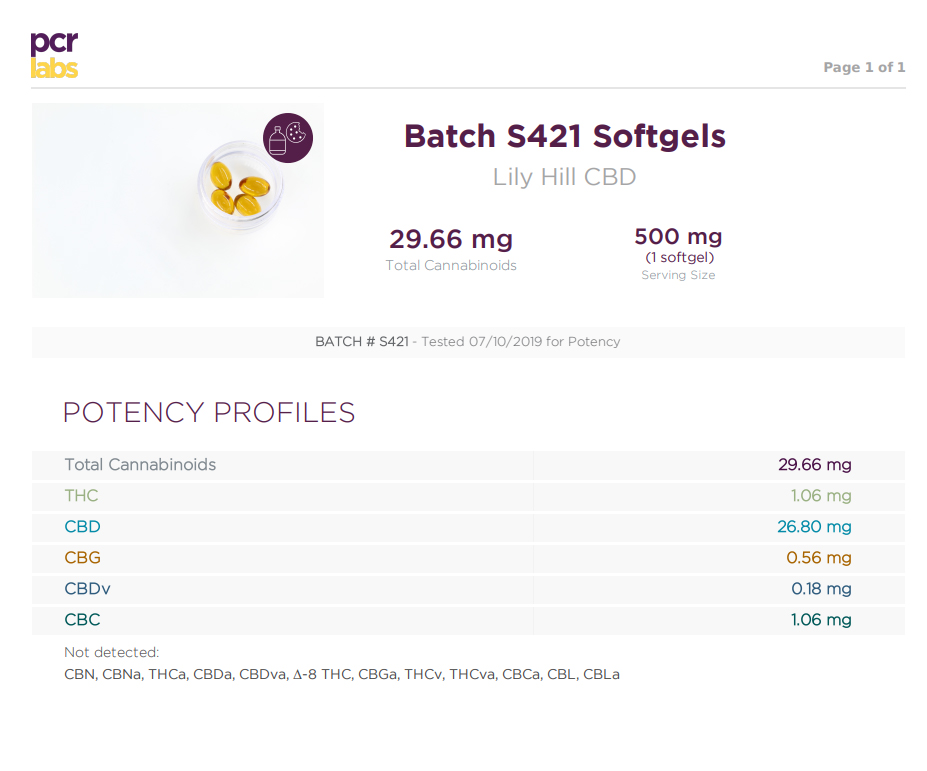The width and height of the screenshot is (927, 771).
Task: Click the CBC row label
Action: (x=82, y=620)
